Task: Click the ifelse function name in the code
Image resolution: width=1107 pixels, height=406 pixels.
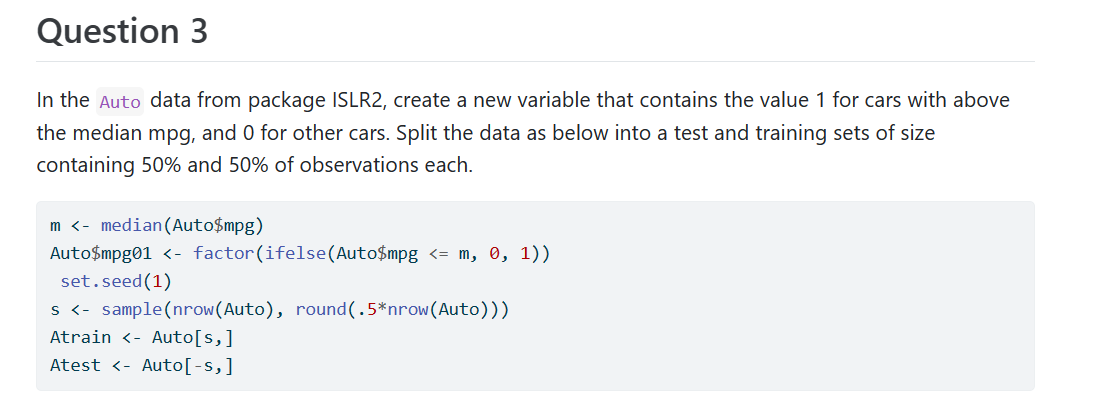Action: tap(296, 253)
